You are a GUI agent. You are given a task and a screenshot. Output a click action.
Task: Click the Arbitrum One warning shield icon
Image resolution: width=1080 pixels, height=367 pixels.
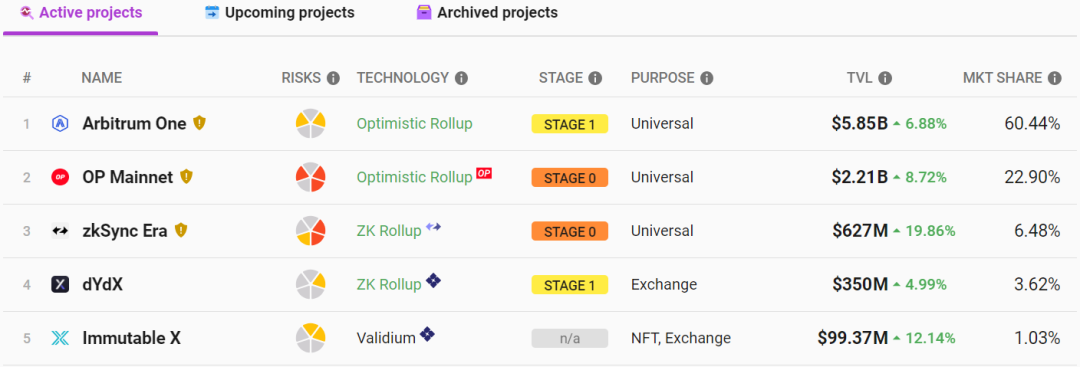[x=199, y=123]
